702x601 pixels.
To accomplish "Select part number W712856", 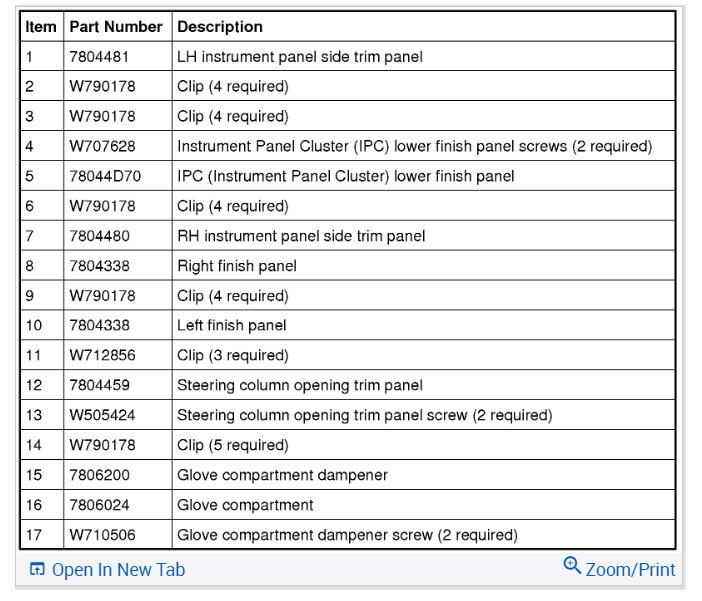I will pos(103,355).
